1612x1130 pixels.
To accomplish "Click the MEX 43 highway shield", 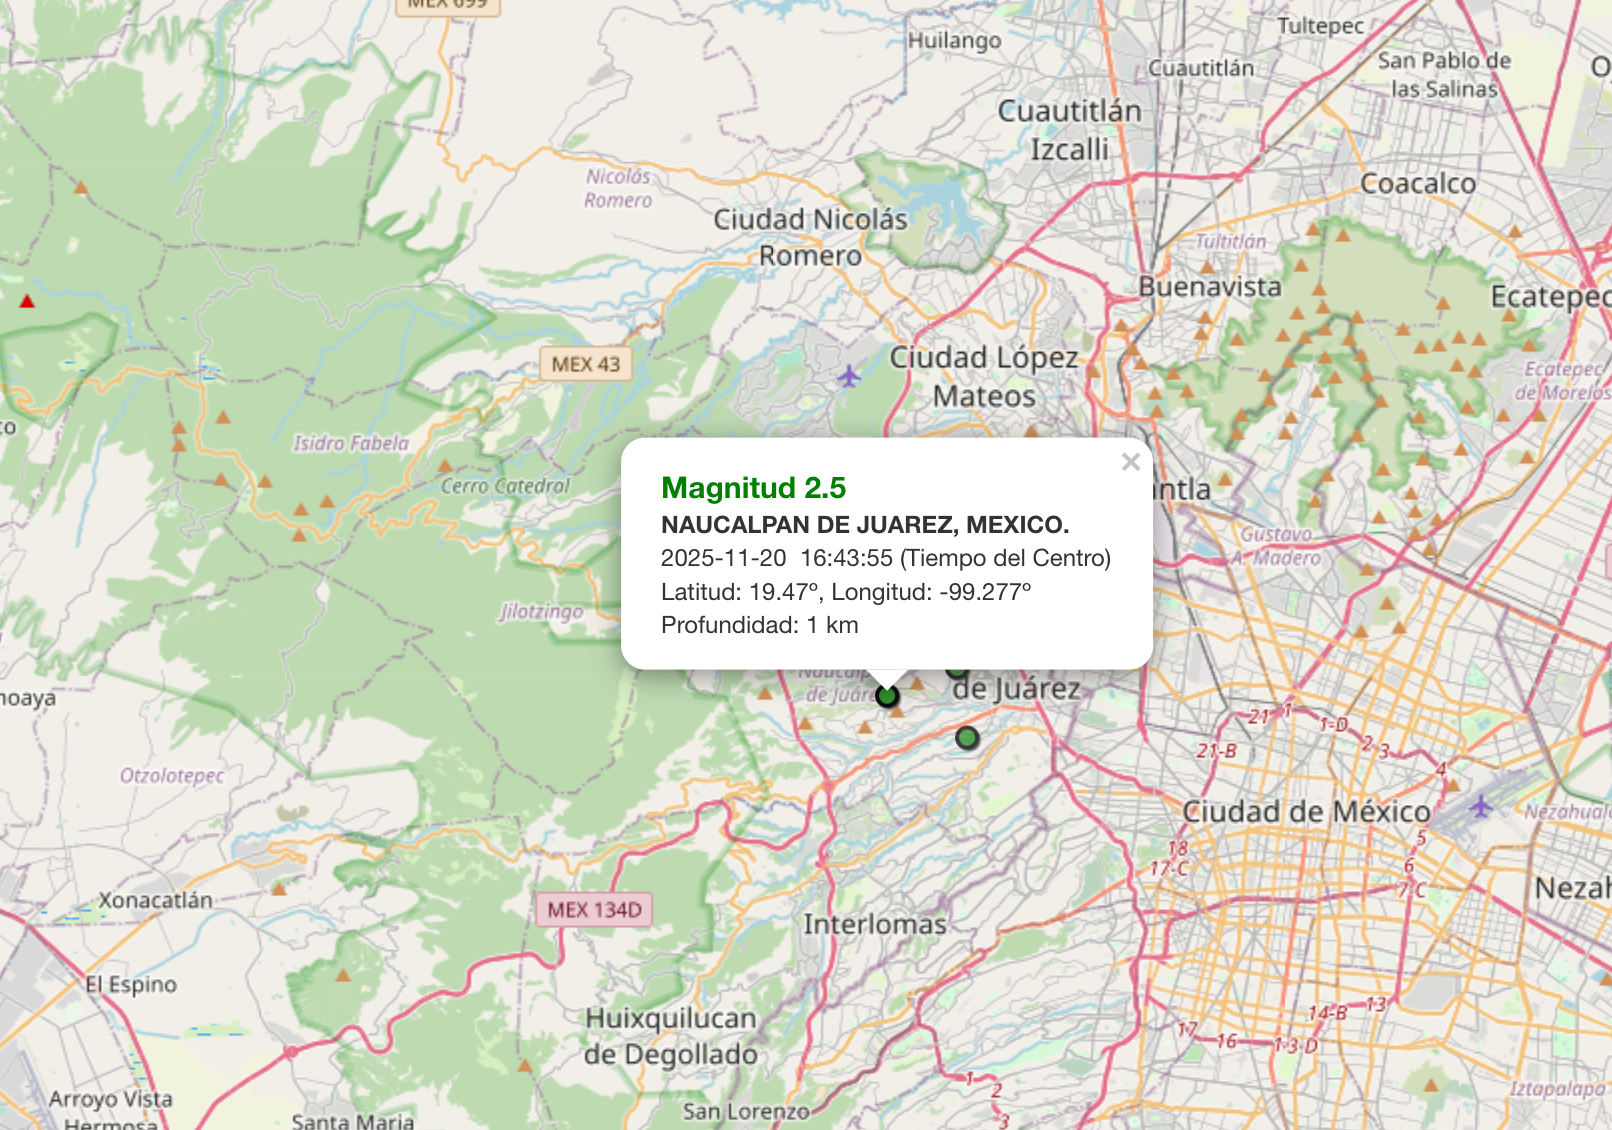I will (586, 364).
